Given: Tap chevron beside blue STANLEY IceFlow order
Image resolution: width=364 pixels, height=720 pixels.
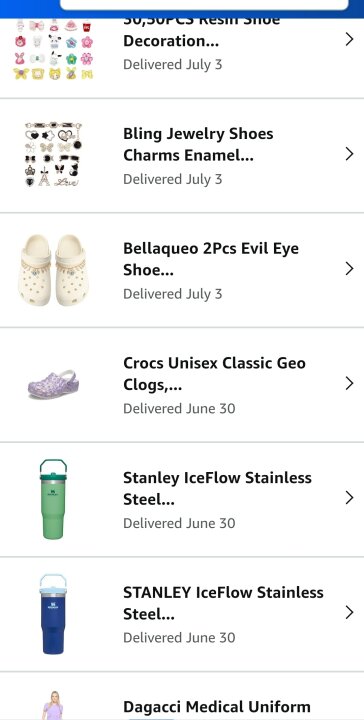Looking at the screenshot, I should coord(349,613).
